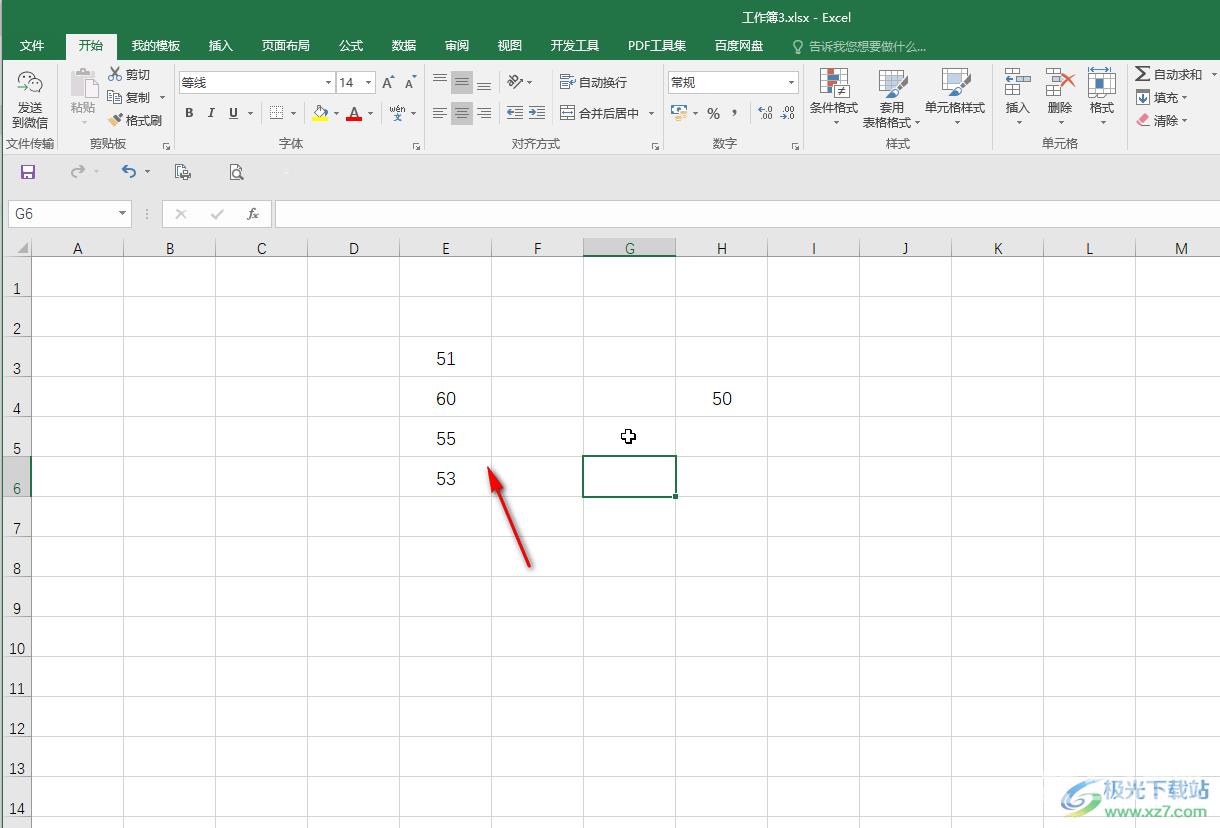Click Increase Indent icon
This screenshot has width=1220, height=828.
(537, 113)
